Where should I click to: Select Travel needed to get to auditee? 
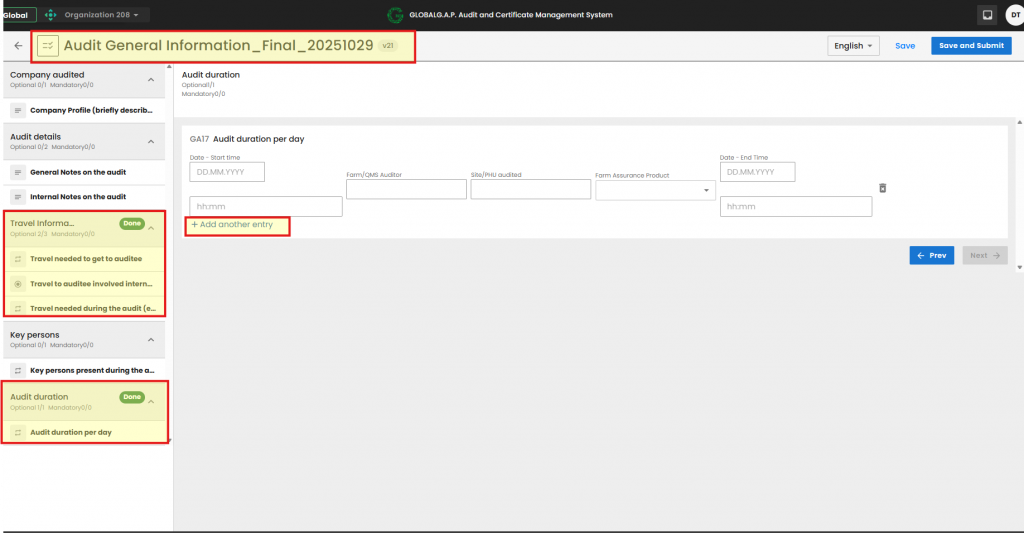coord(86,258)
